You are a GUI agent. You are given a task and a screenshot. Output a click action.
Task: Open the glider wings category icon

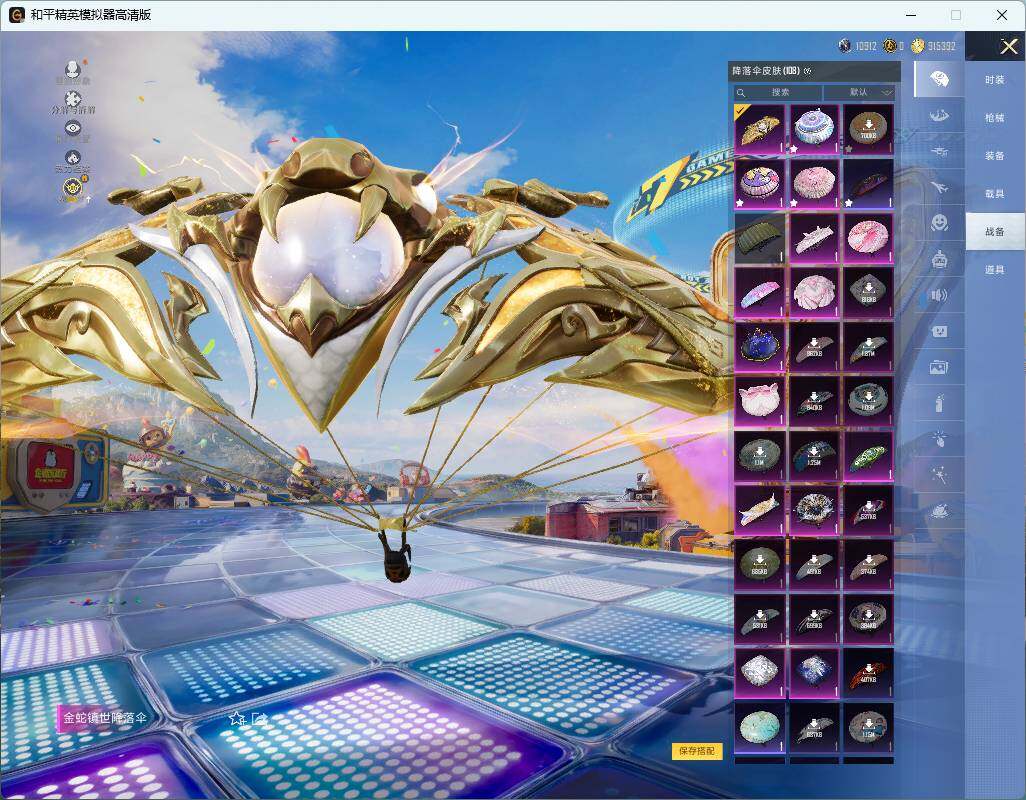tap(939, 116)
